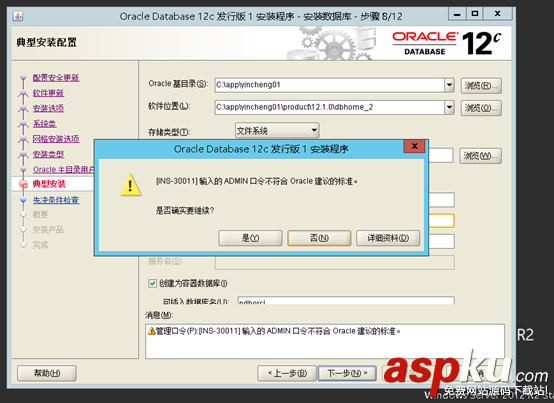
Task: Open Oracle 主目录用户 step link
Action: [63, 170]
